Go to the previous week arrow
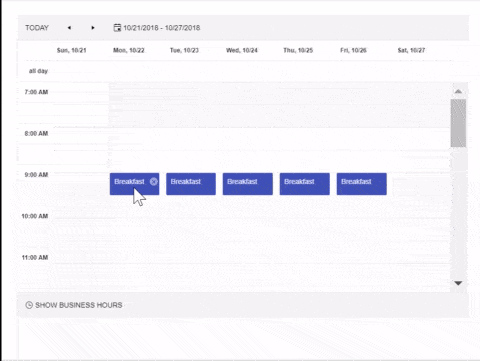The width and height of the screenshot is (480, 361). click(x=69, y=28)
